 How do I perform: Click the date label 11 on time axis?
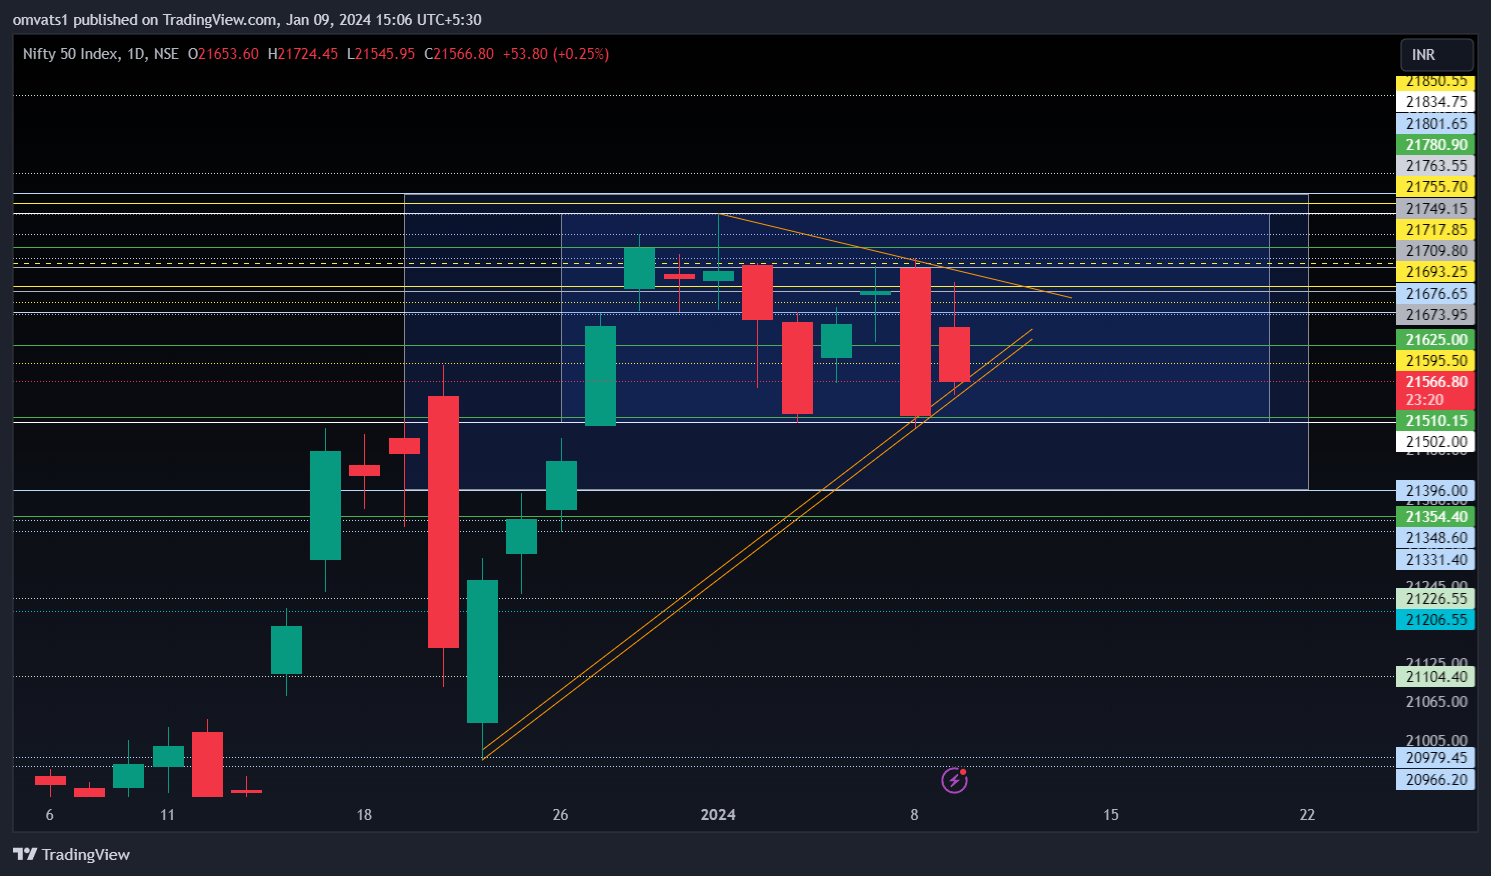[167, 815]
